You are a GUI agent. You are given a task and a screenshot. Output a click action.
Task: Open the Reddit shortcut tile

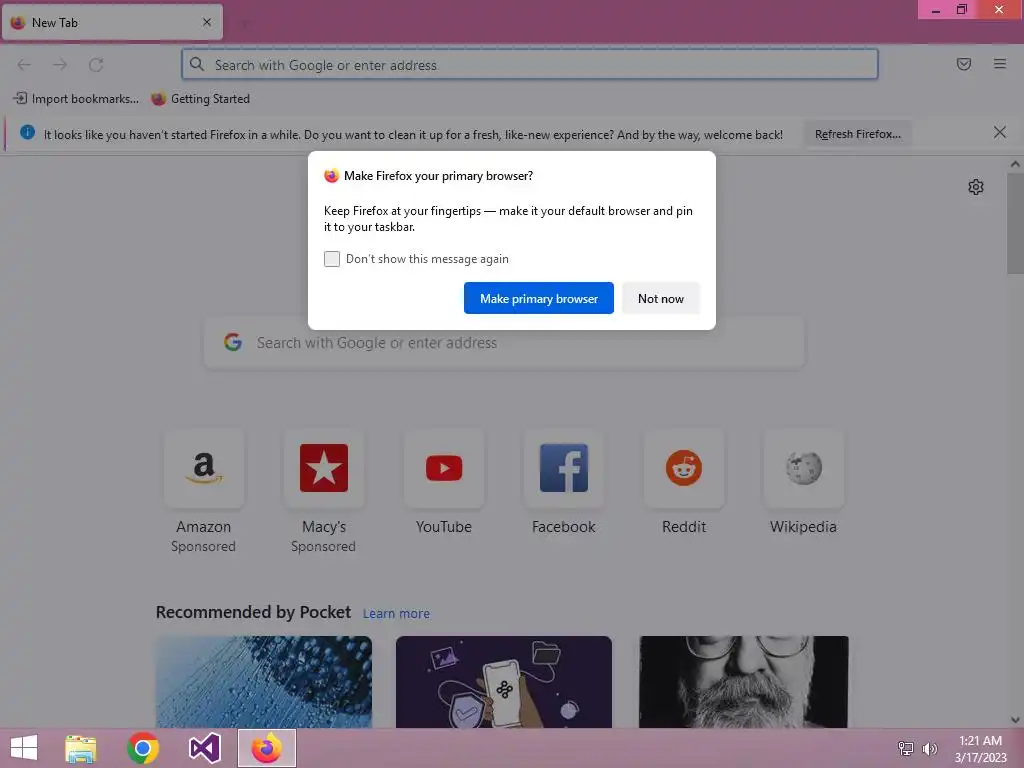(x=684, y=468)
